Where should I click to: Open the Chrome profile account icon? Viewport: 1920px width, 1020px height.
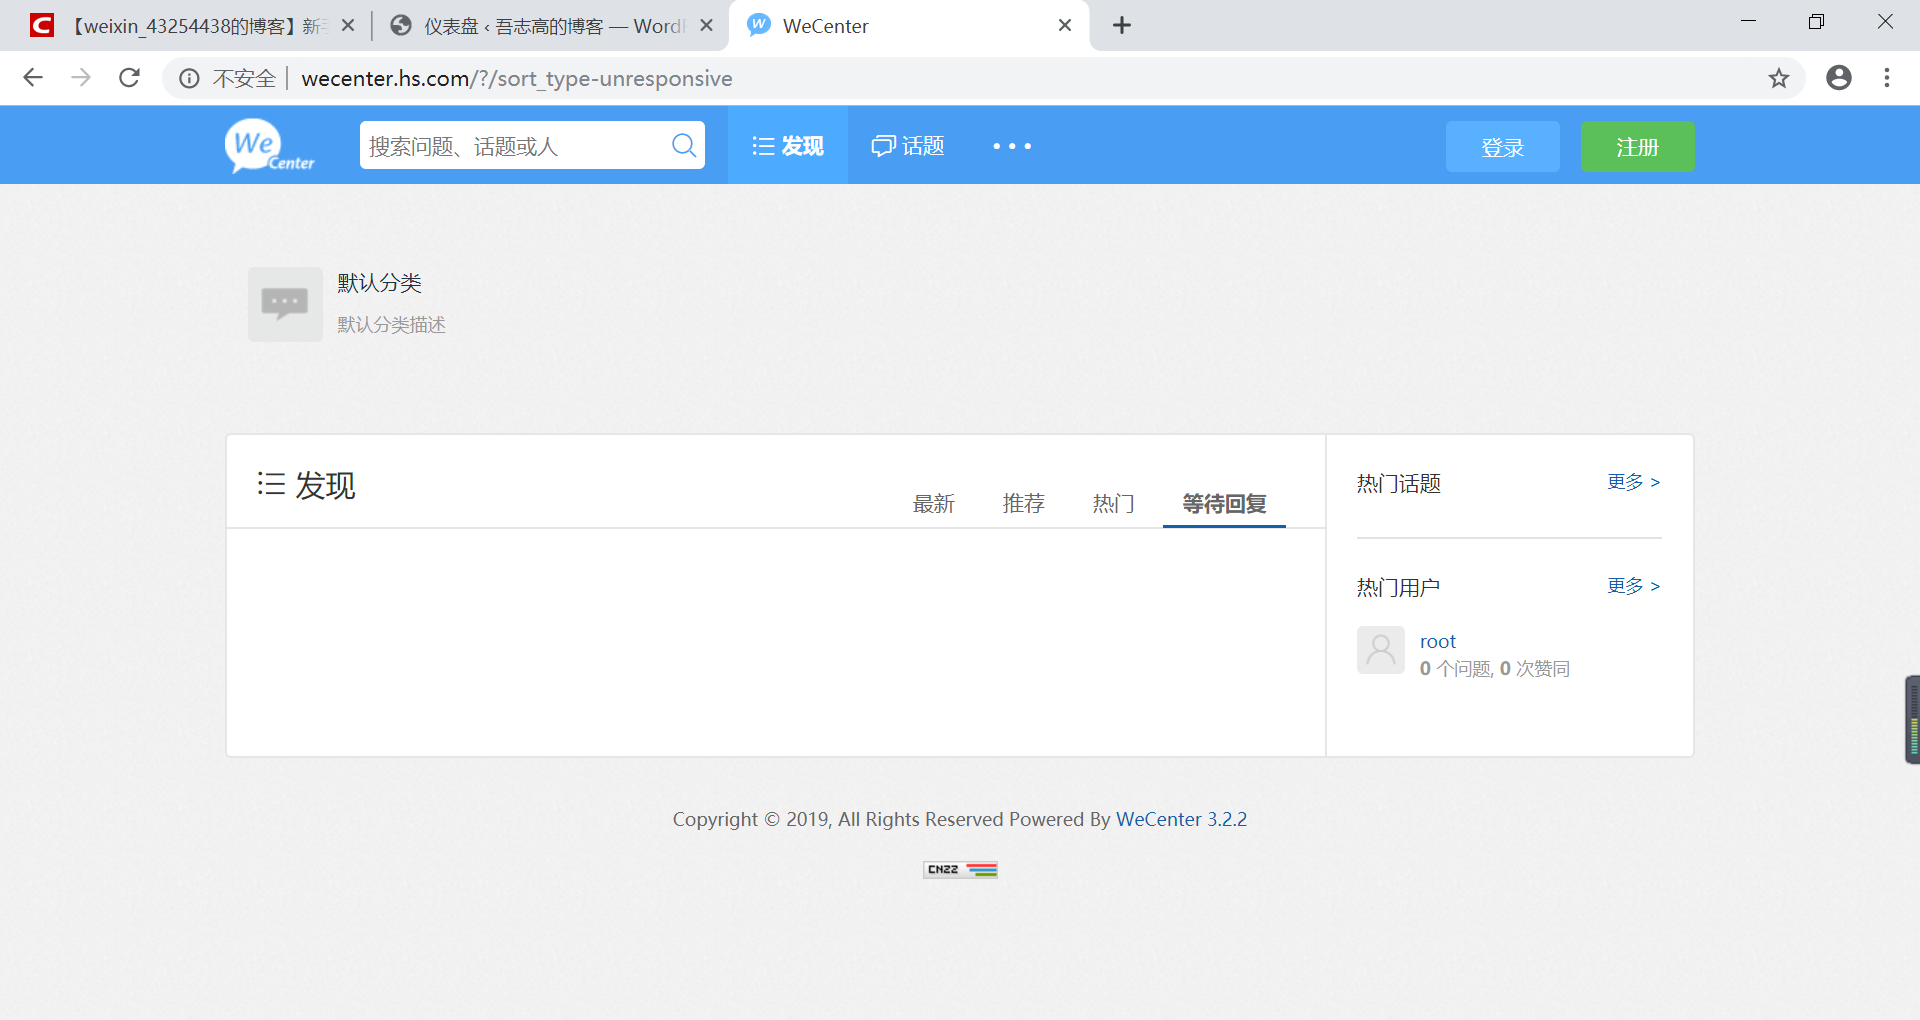[1839, 78]
